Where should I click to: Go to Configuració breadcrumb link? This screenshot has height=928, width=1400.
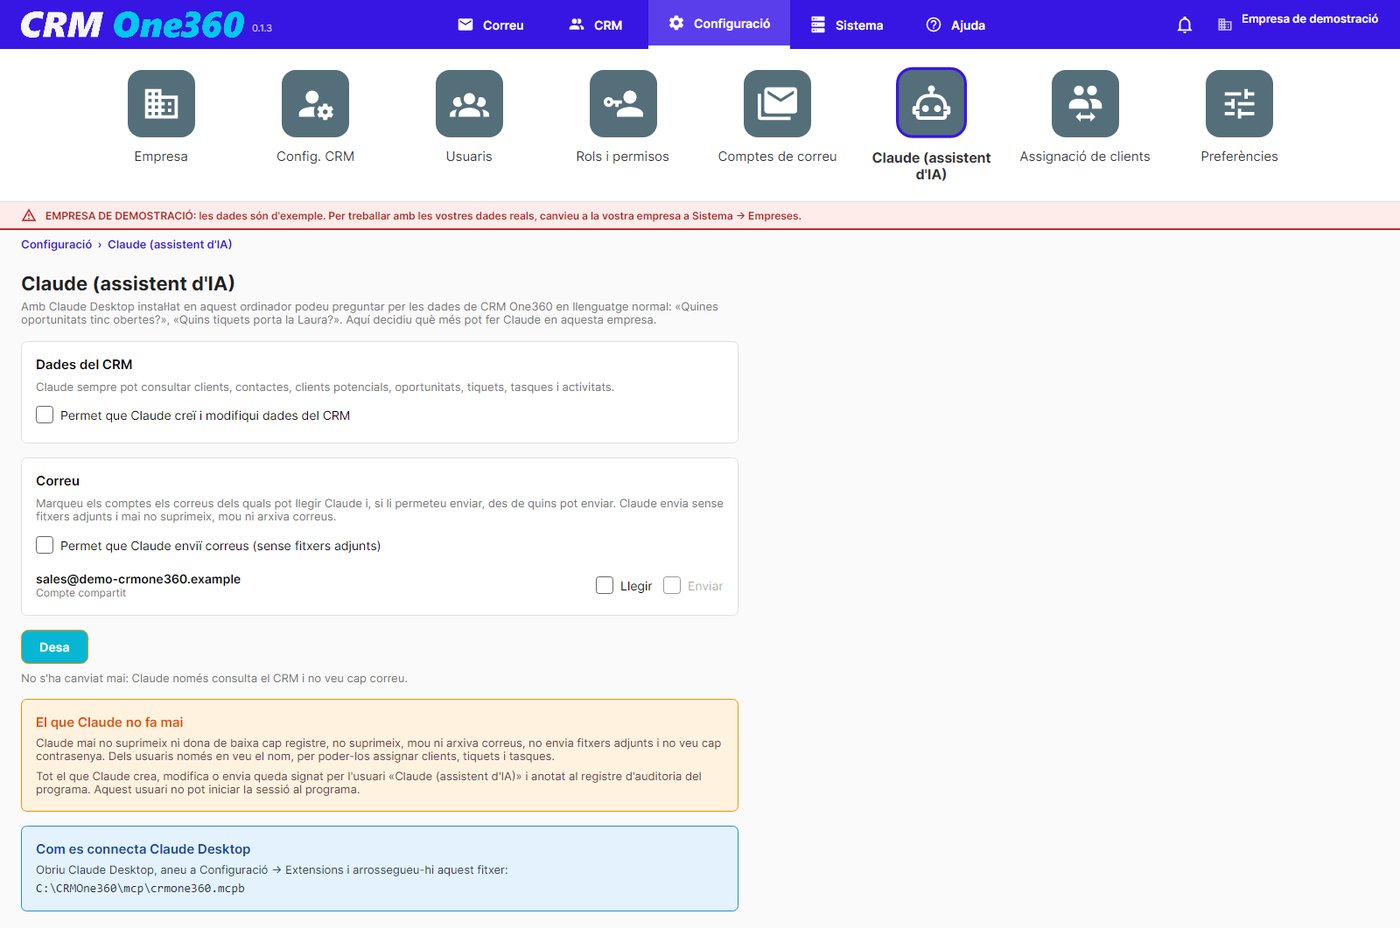[x=57, y=245]
